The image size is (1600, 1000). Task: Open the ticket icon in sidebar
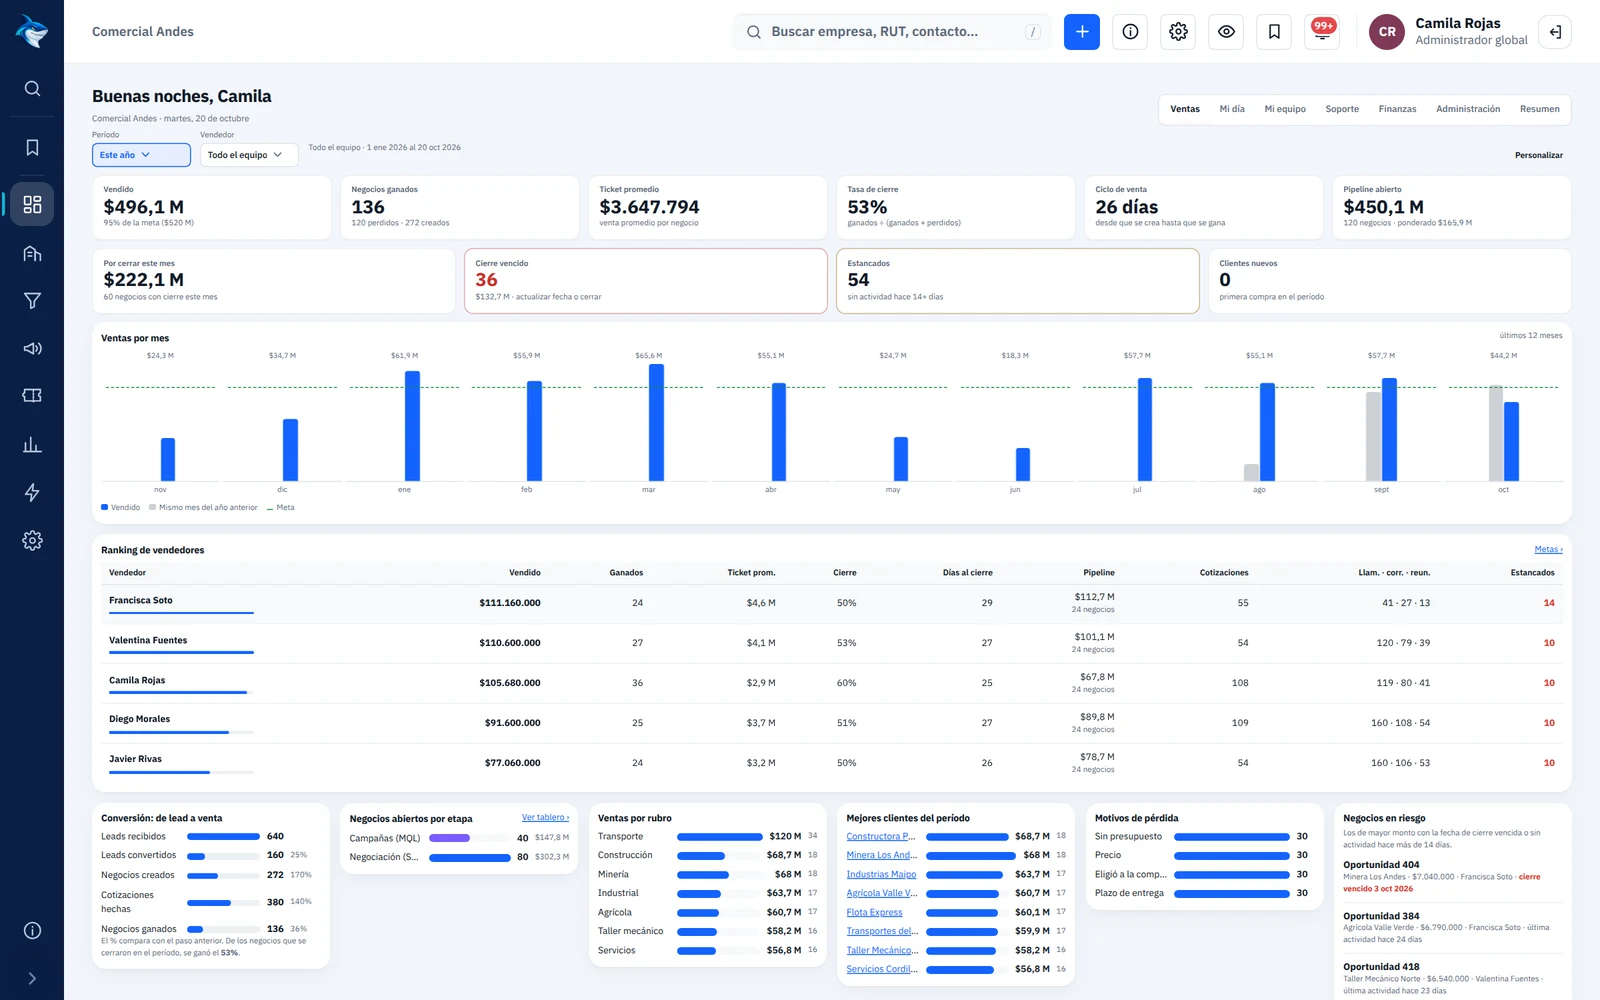click(32, 396)
